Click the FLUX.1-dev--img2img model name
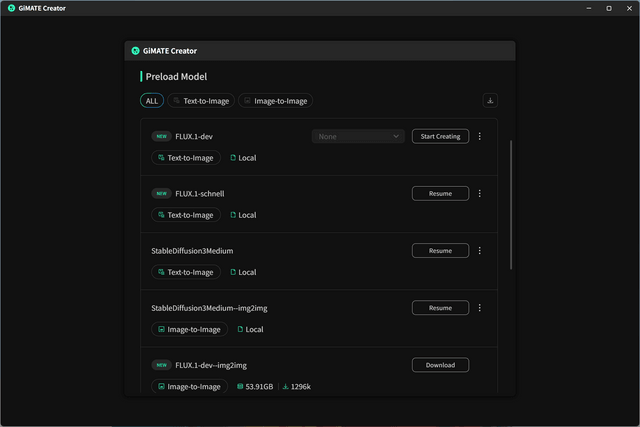This screenshot has height=427, width=640. (x=211, y=365)
